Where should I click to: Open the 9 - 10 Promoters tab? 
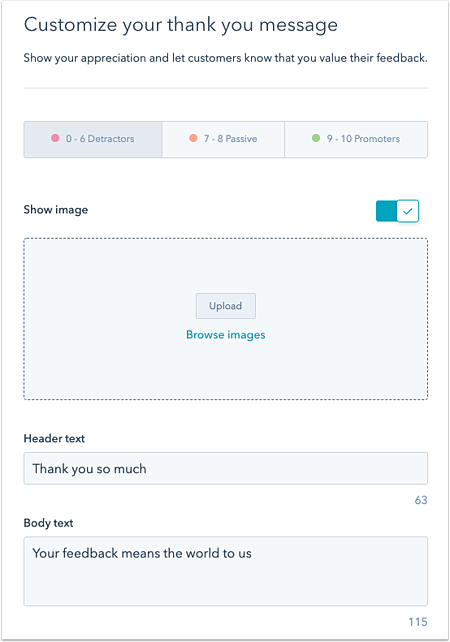pos(356,139)
